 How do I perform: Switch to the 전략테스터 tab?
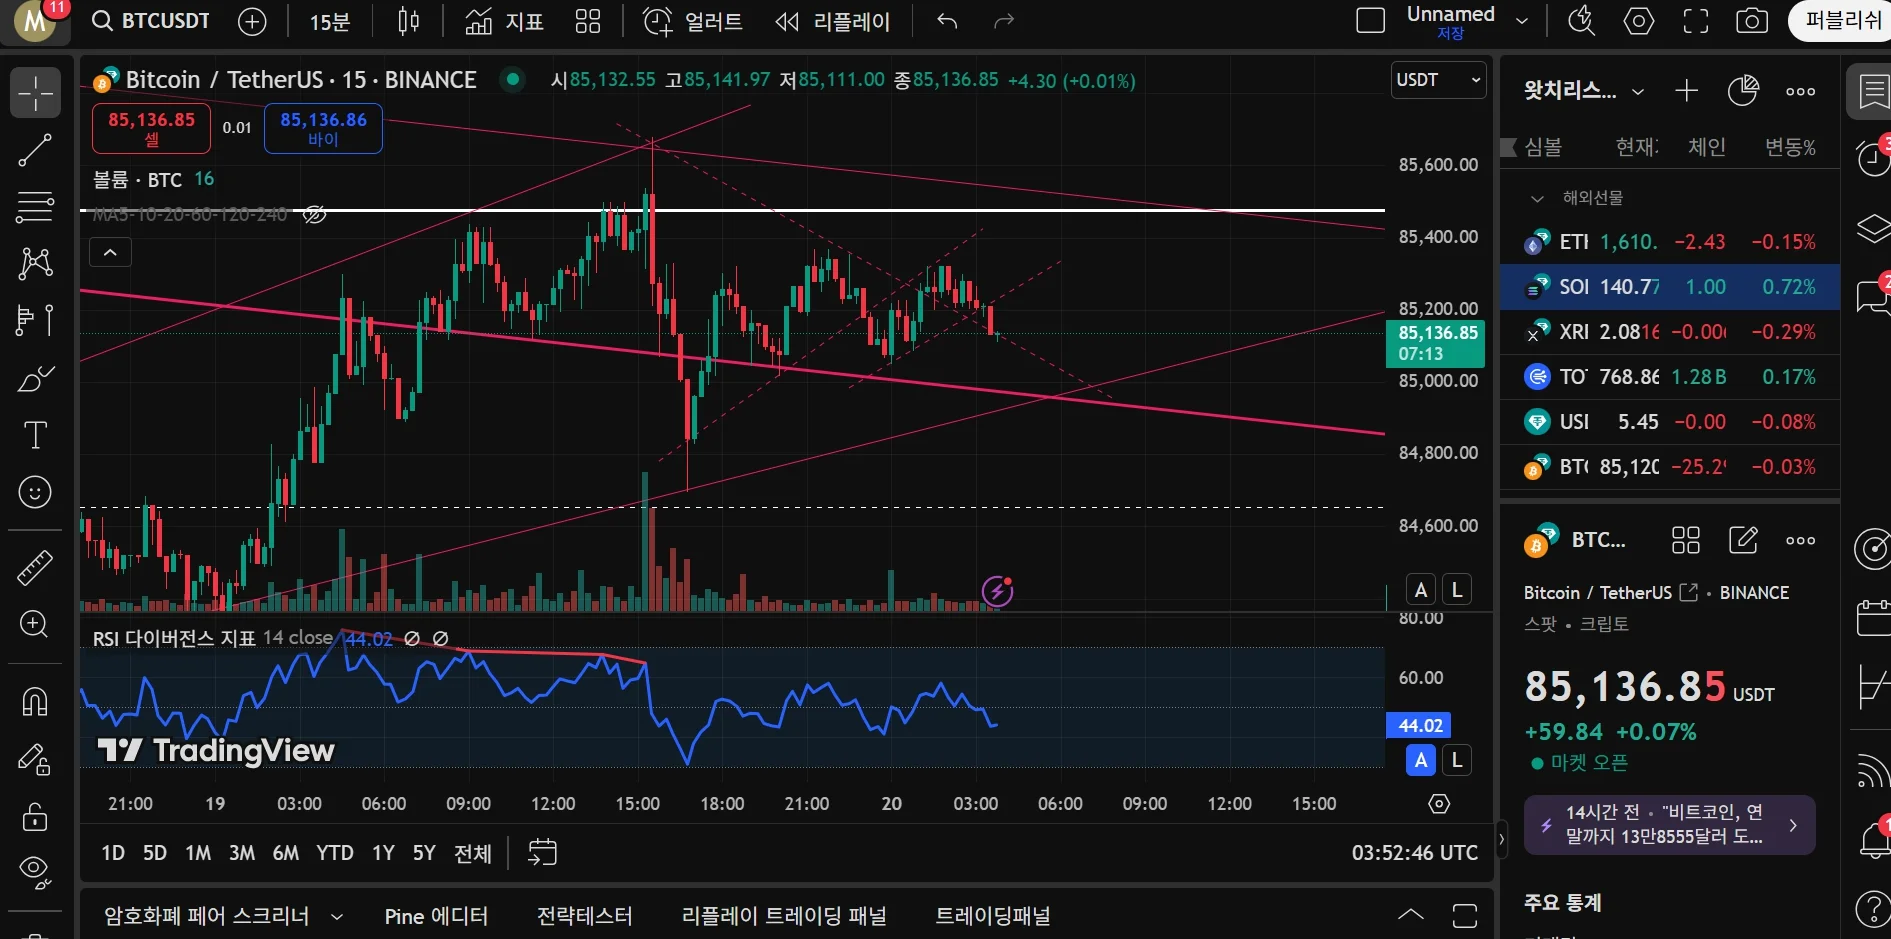[x=585, y=916]
